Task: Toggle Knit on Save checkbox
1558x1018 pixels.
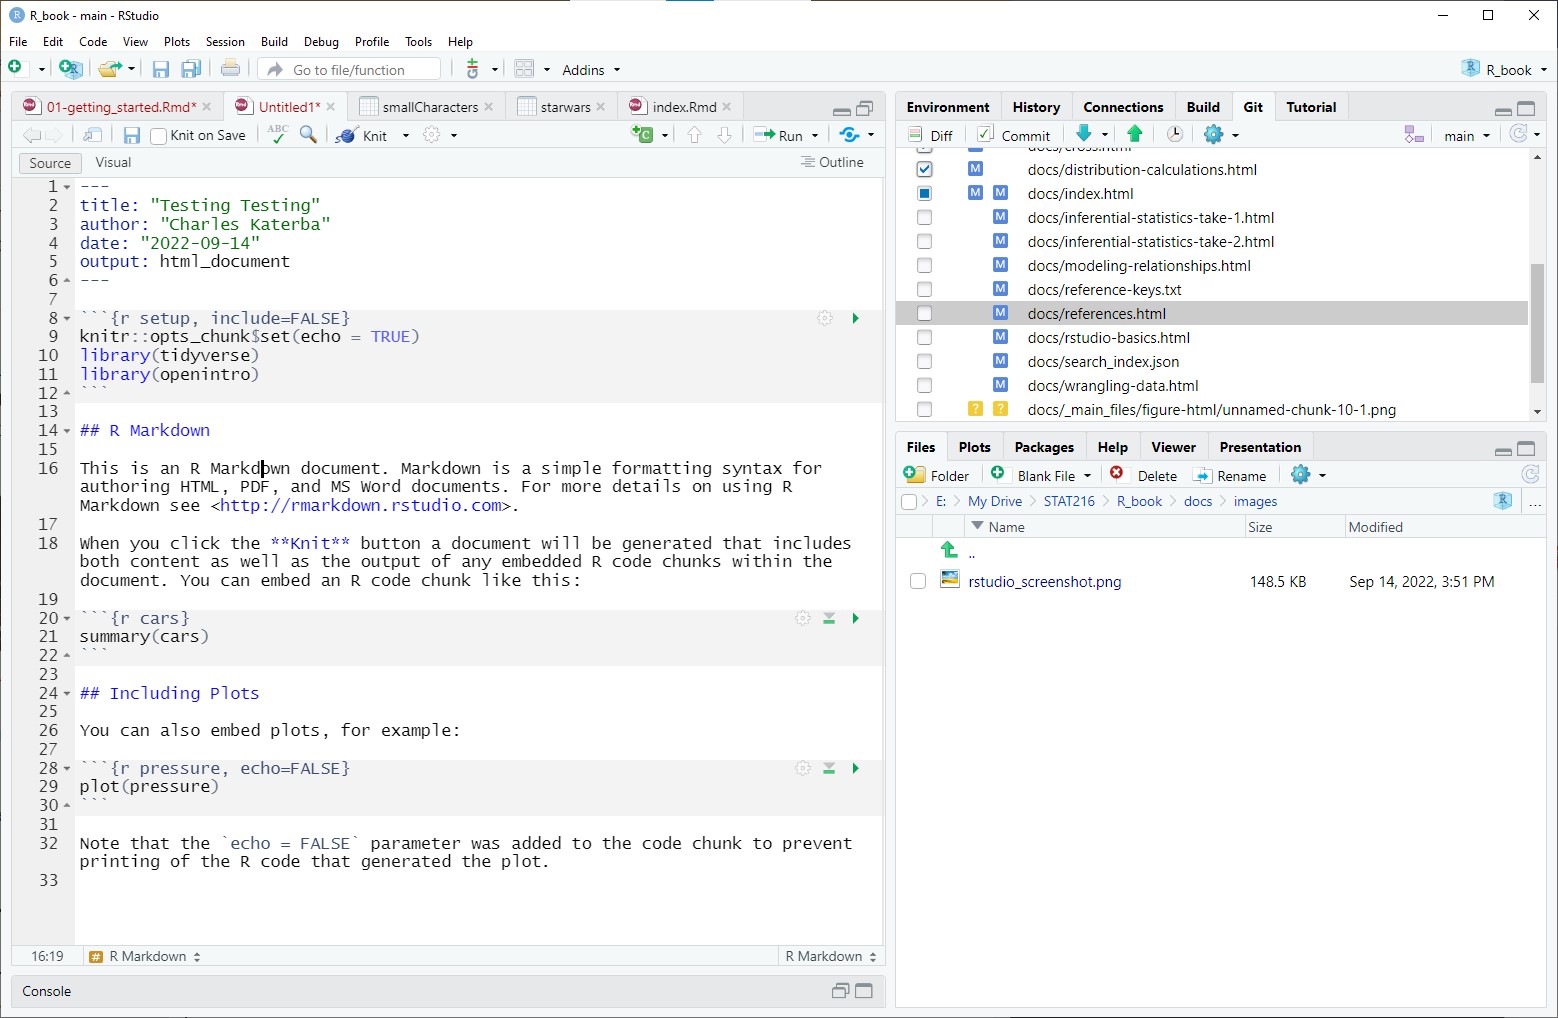Action: coord(158,136)
